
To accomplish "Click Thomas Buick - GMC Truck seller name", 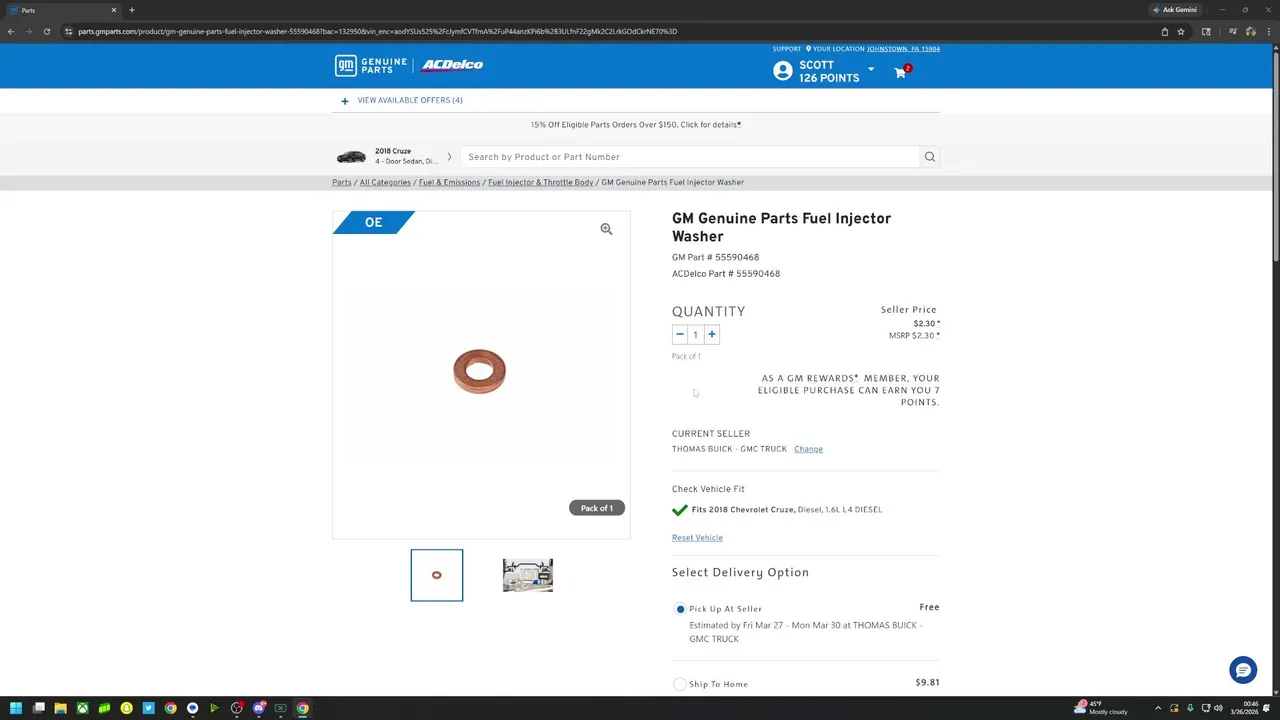I will pyautogui.click(x=729, y=449).
